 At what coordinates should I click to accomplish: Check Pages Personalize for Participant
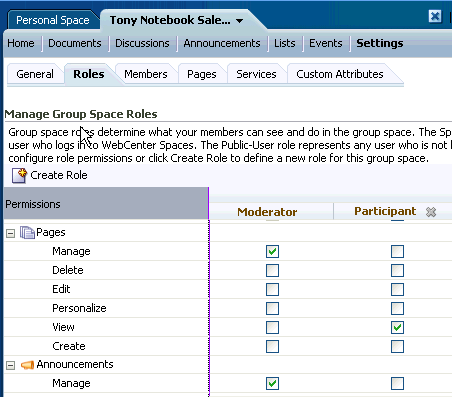[x=397, y=308]
